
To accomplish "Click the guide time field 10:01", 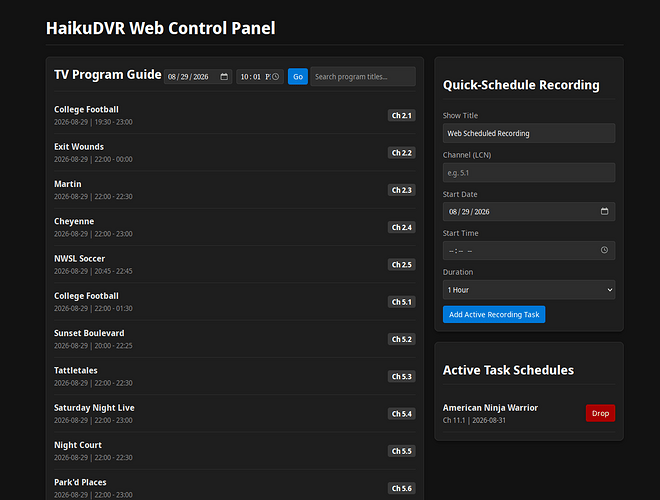I will pos(260,77).
